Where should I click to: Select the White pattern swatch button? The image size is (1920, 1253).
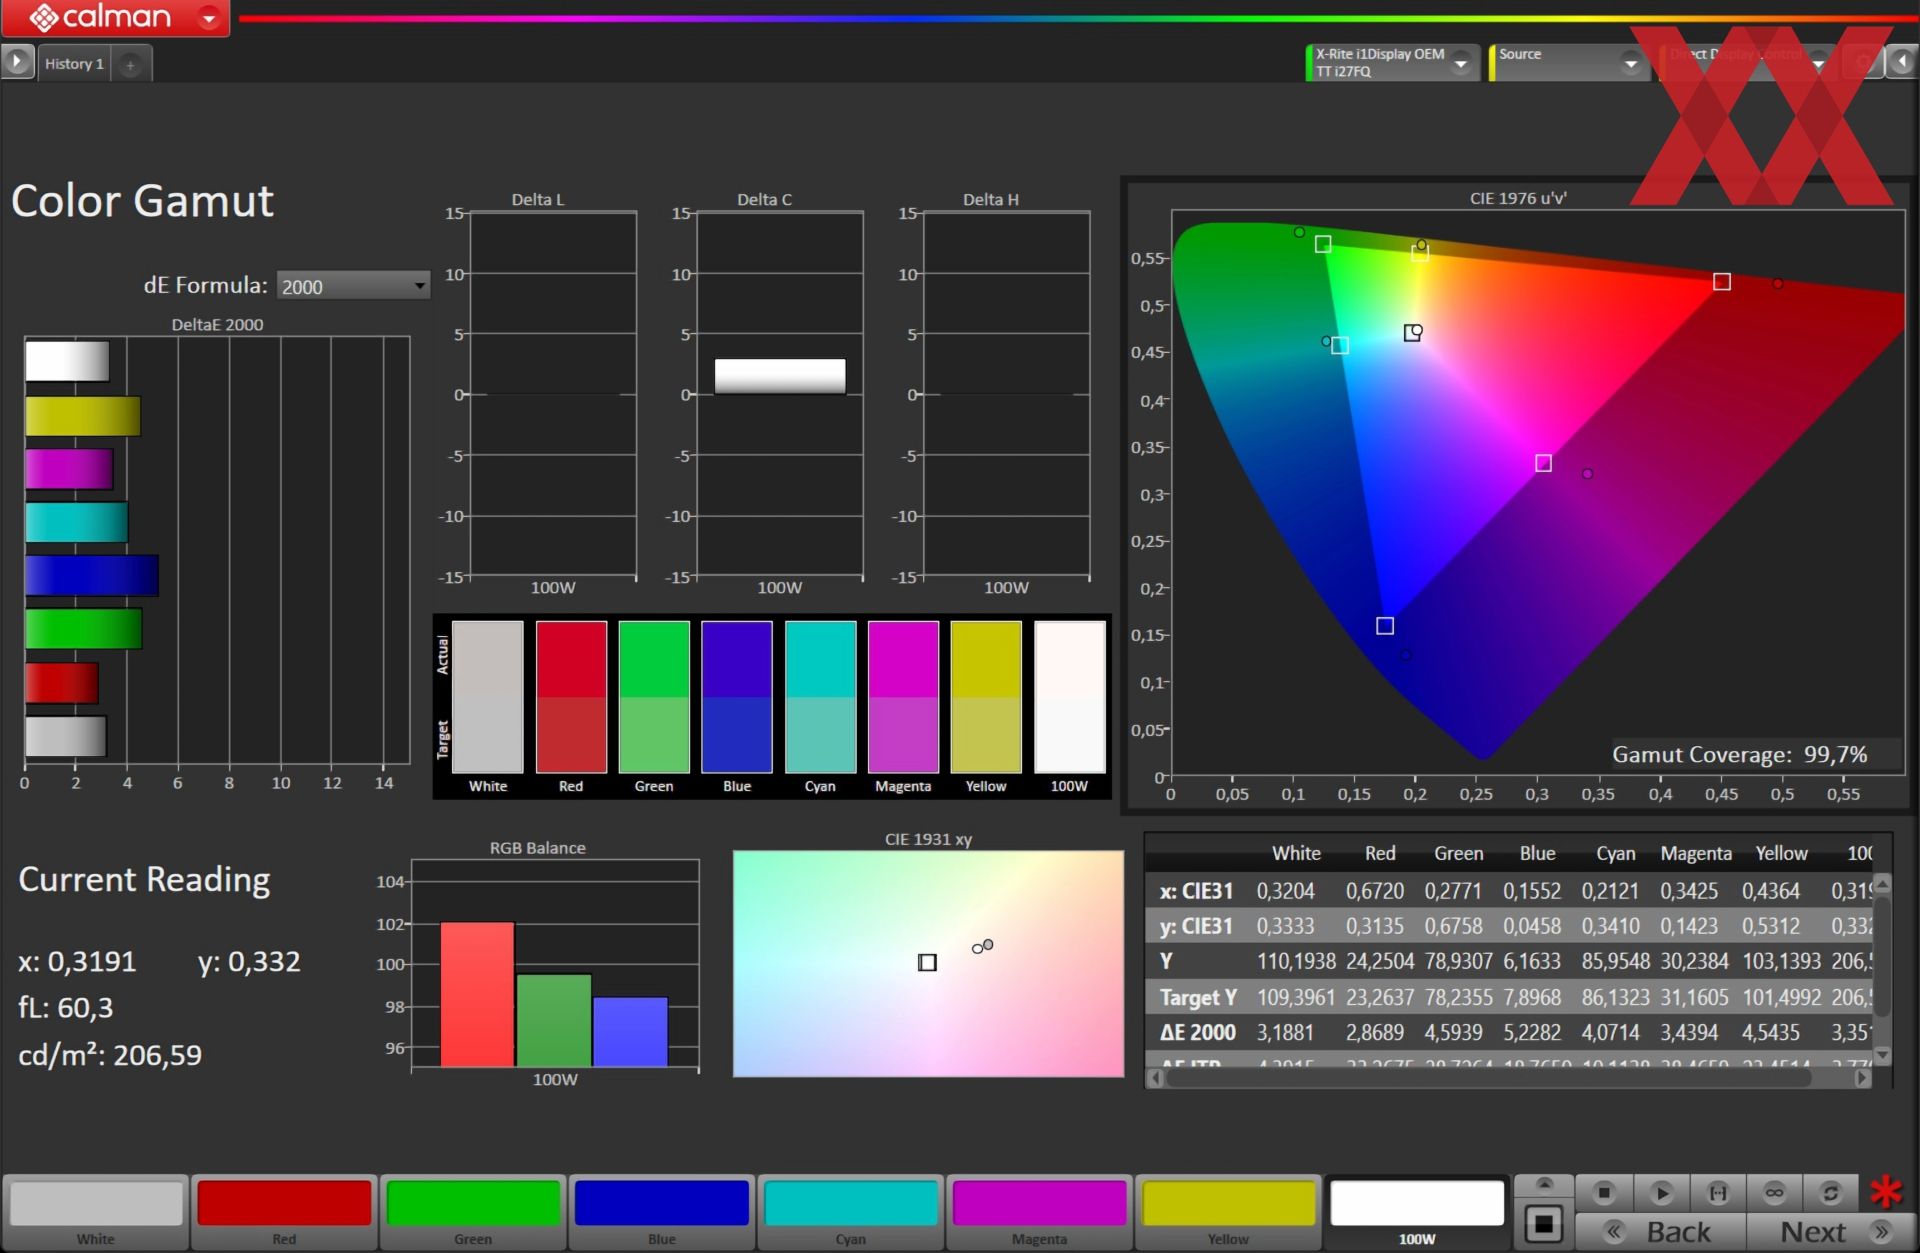[x=96, y=1211]
